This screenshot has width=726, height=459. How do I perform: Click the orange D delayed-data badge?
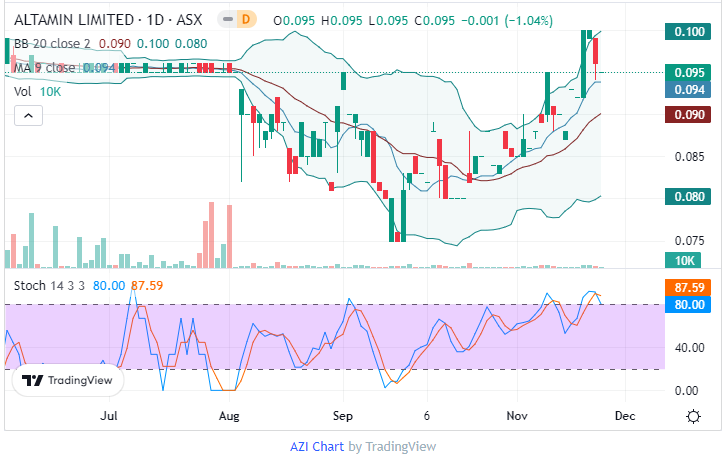click(x=246, y=20)
